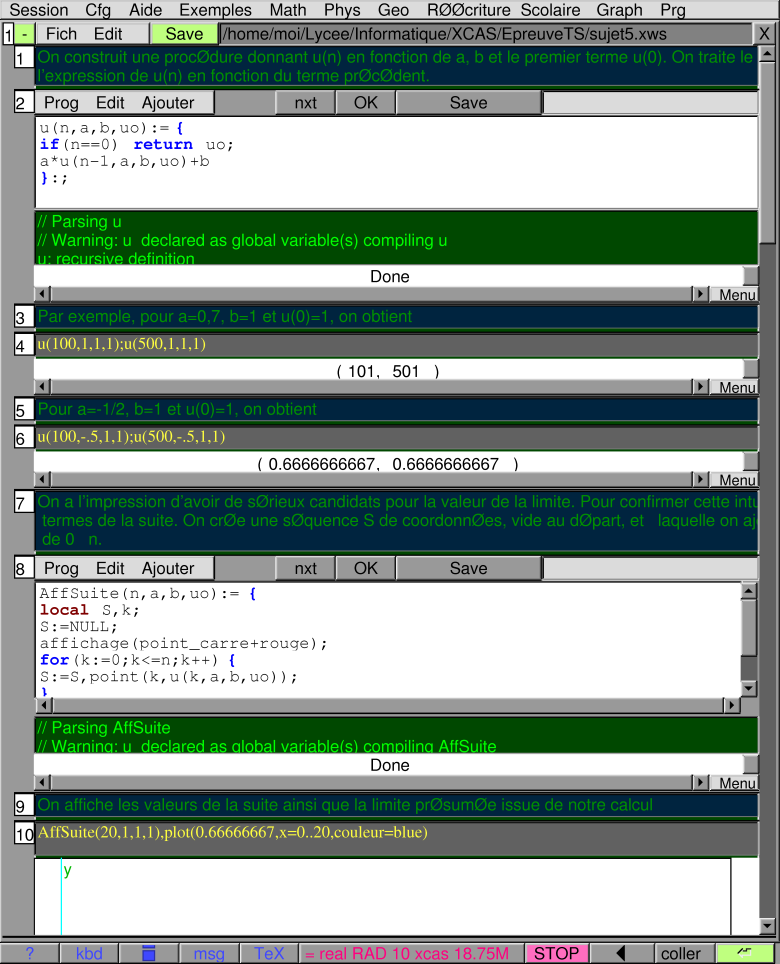Click OK button in level 2 editor
Screen dimensions: 780x964
coord(366,103)
